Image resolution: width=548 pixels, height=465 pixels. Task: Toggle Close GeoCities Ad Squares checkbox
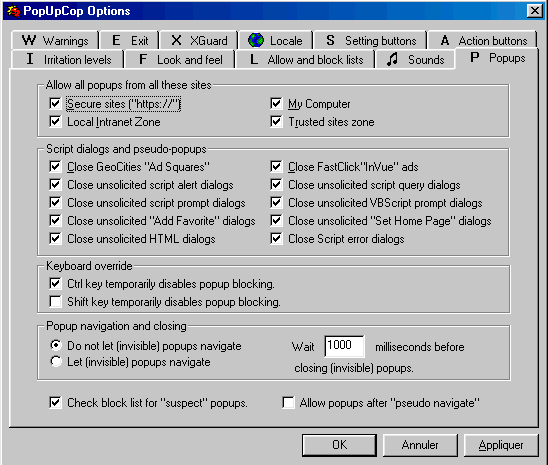55,167
